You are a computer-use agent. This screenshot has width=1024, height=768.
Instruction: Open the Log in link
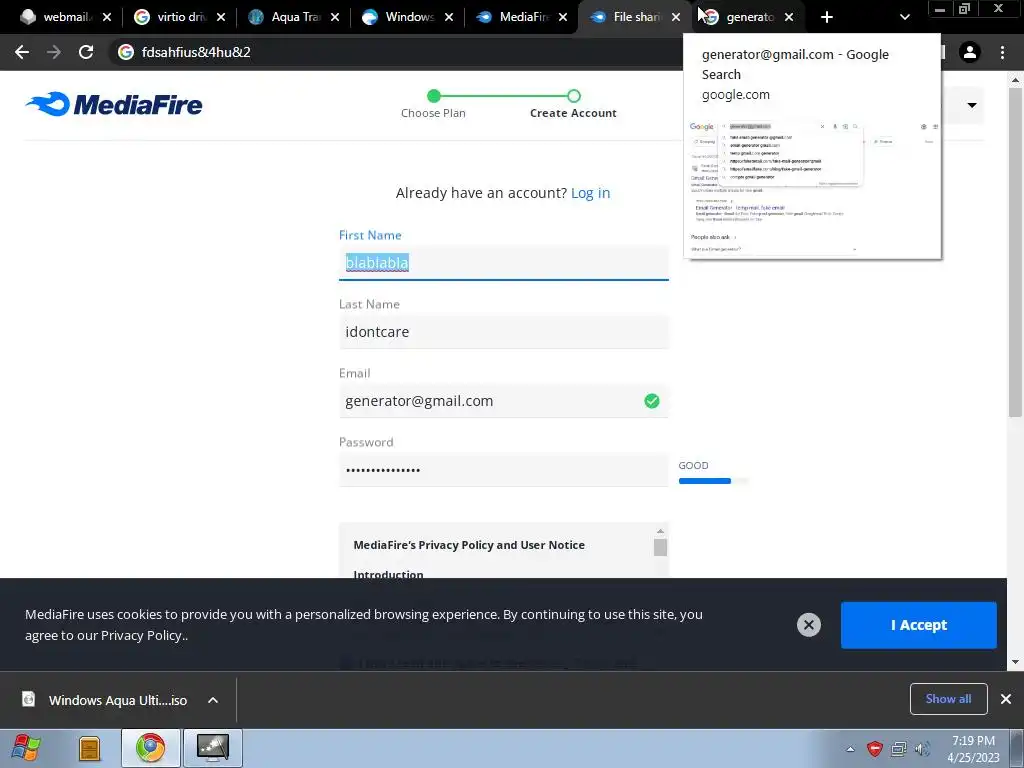590,193
